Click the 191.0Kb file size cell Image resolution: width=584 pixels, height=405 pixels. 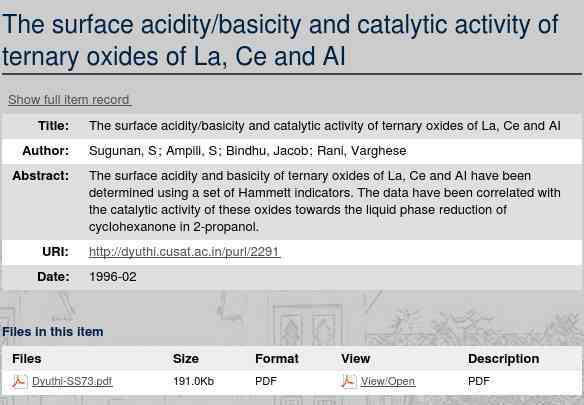(193, 382)
